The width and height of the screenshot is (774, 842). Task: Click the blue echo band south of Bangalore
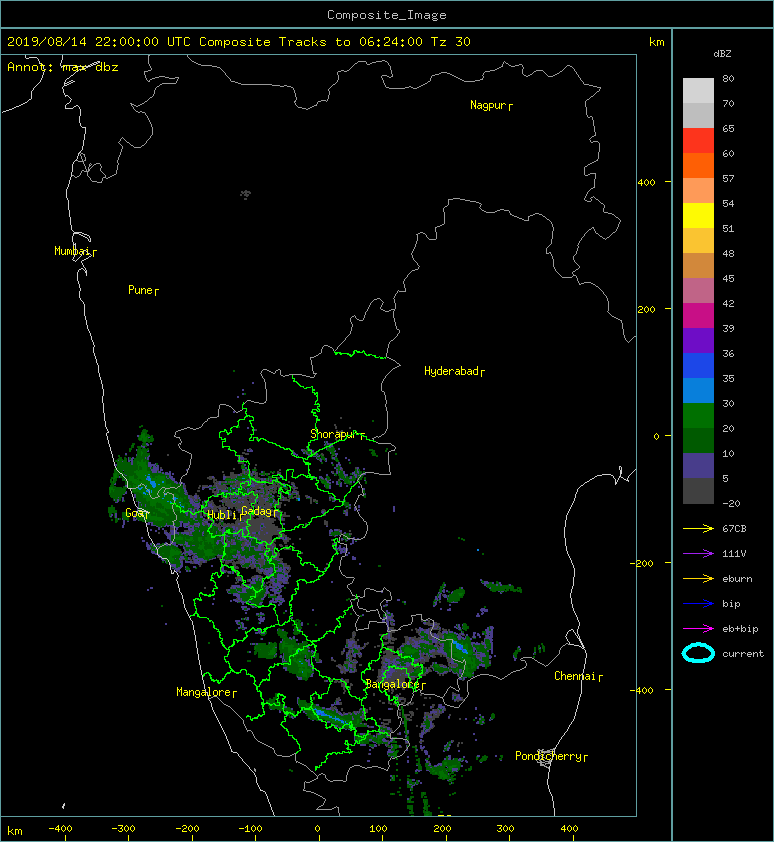point(329,716)
